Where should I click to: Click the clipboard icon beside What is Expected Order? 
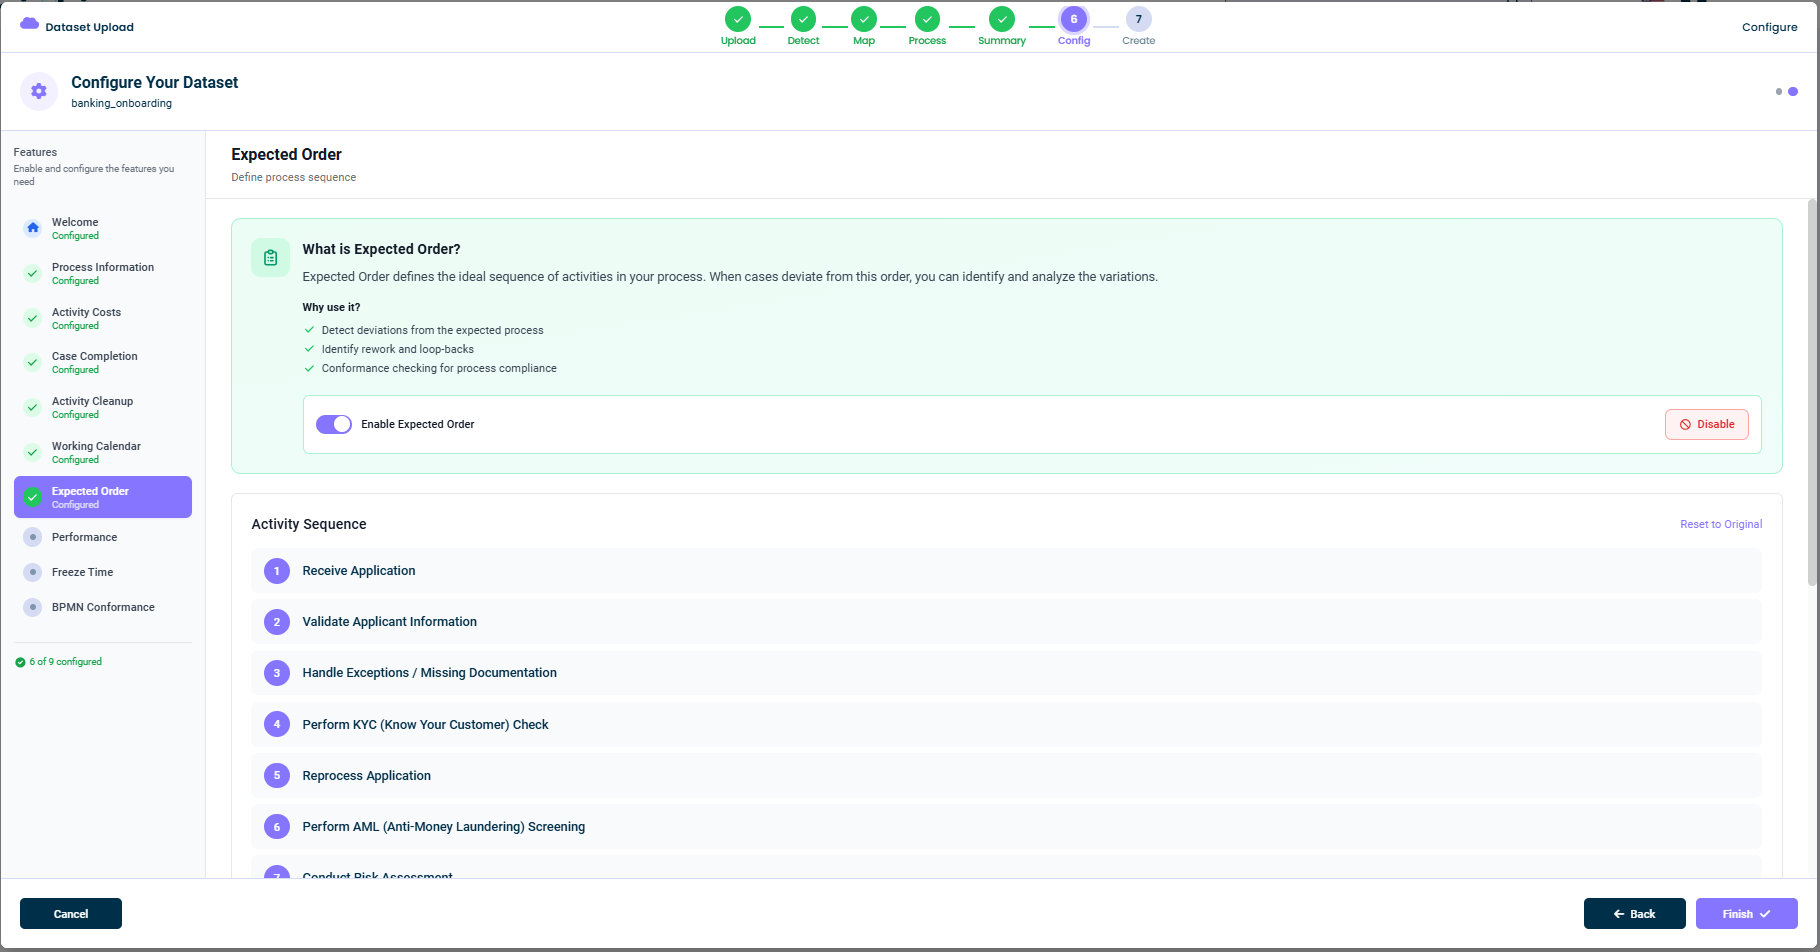pos(270,258)
